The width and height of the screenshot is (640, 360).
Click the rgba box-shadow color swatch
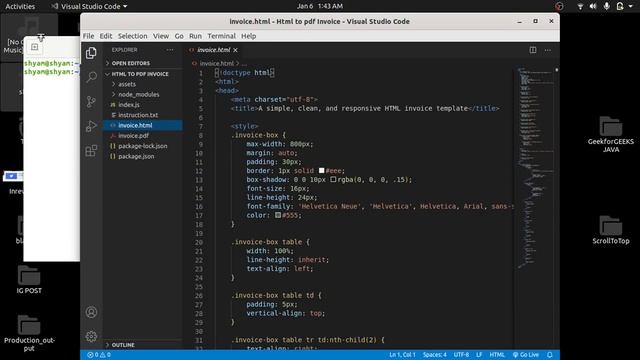click(333, 179)
